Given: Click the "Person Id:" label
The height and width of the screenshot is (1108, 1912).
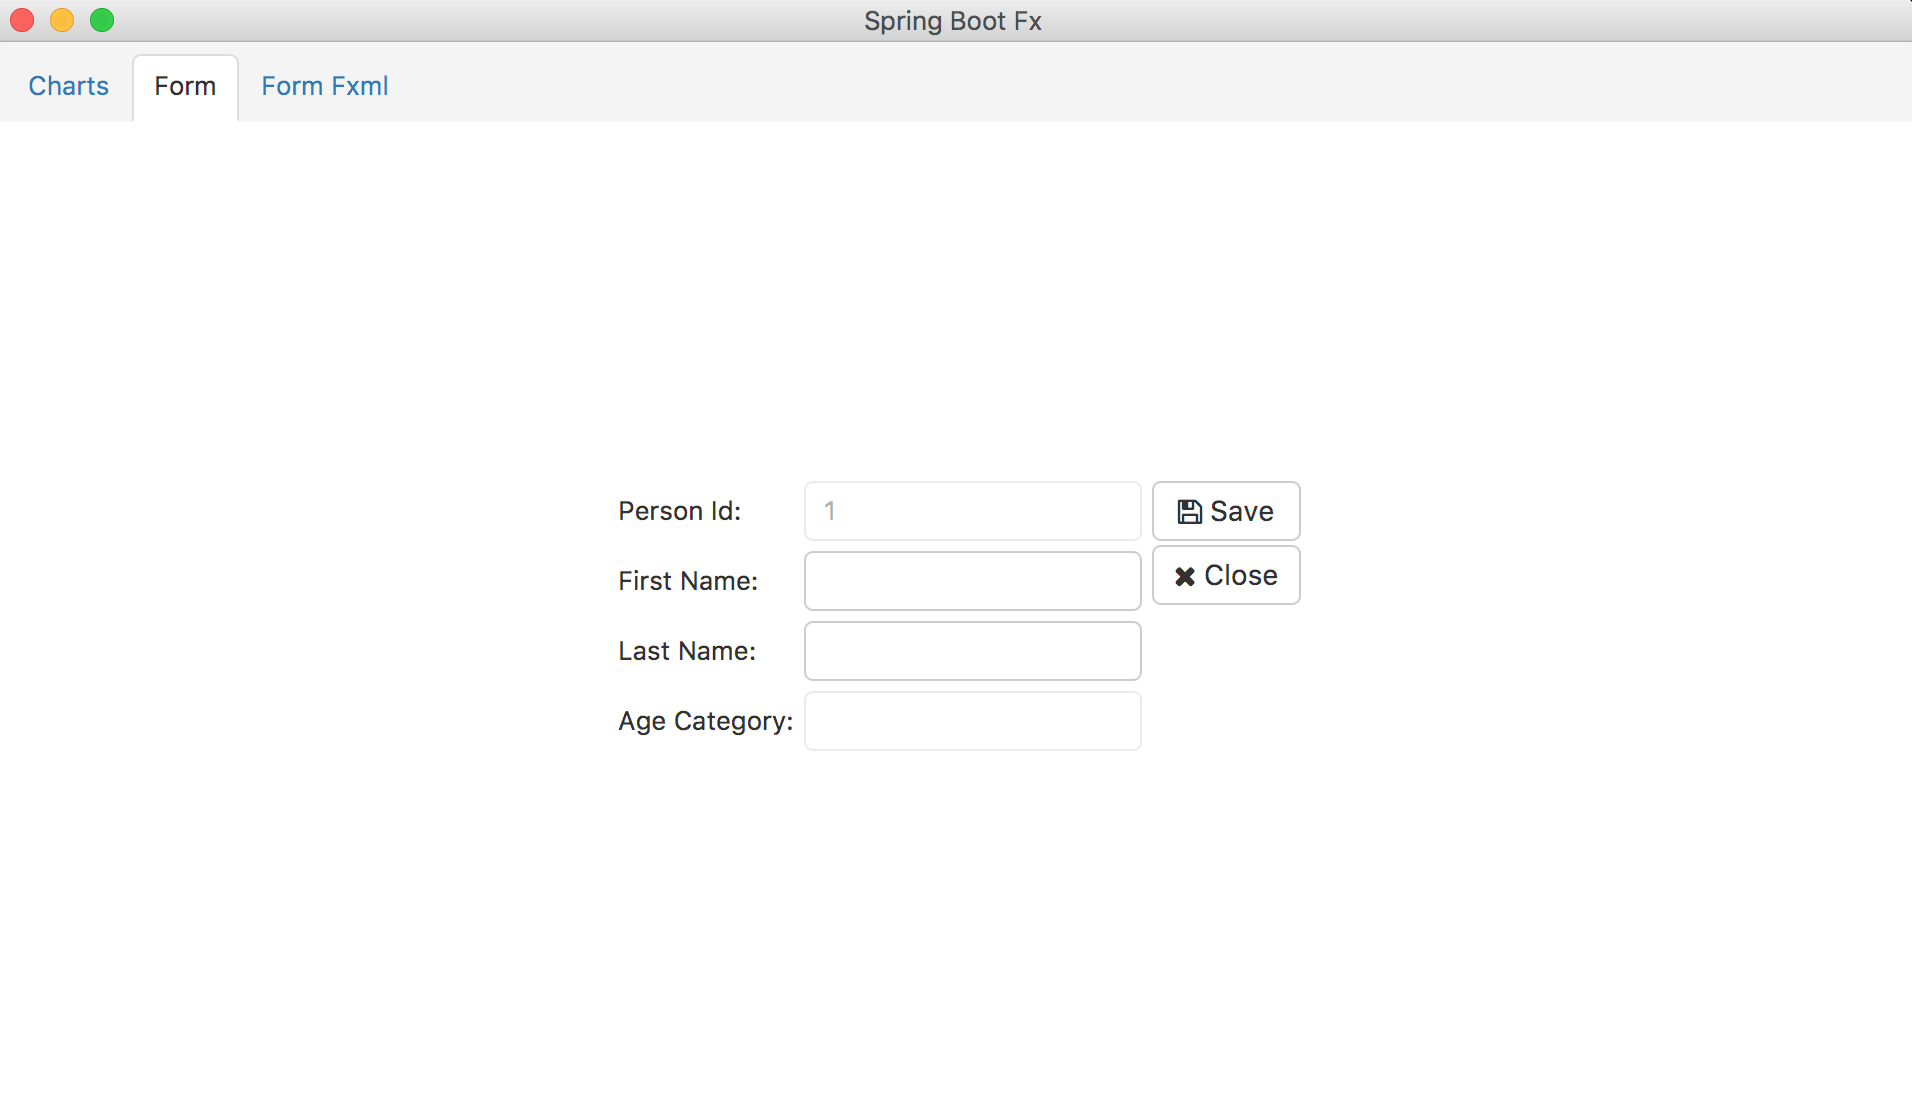Looking at the screenshot, I should click(x=679, y=511).
